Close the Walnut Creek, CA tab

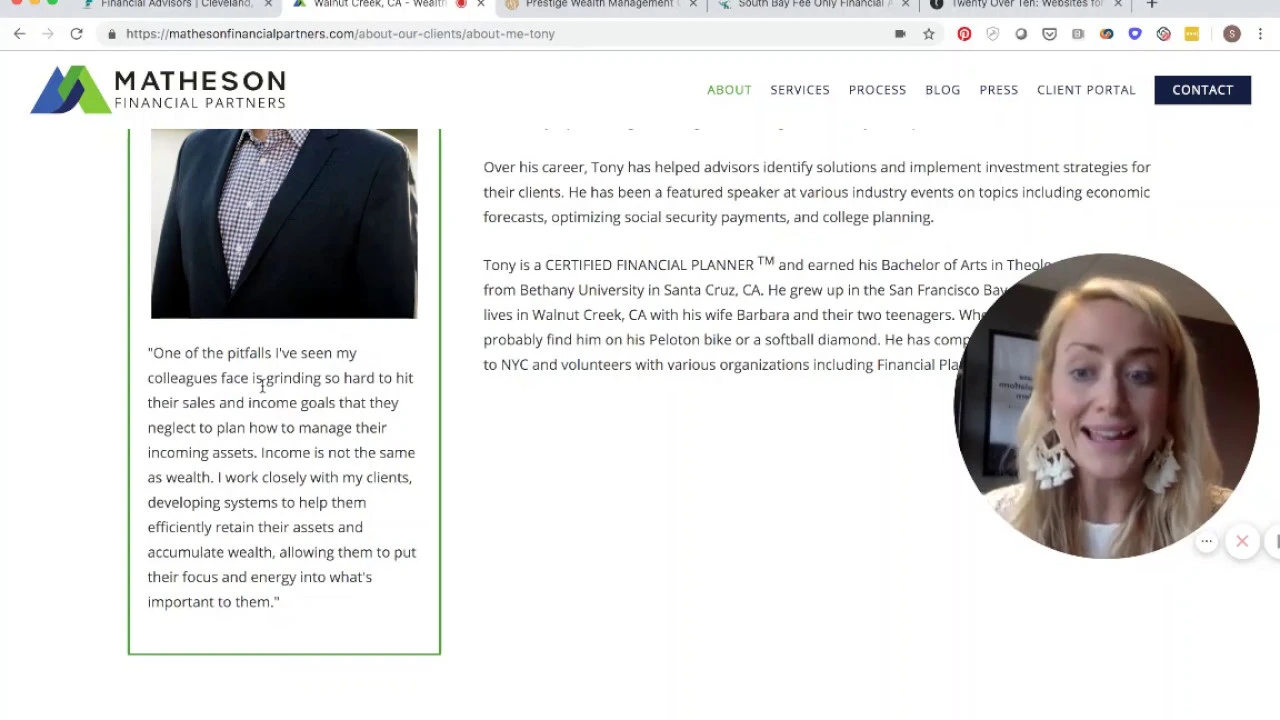point(481,4)
